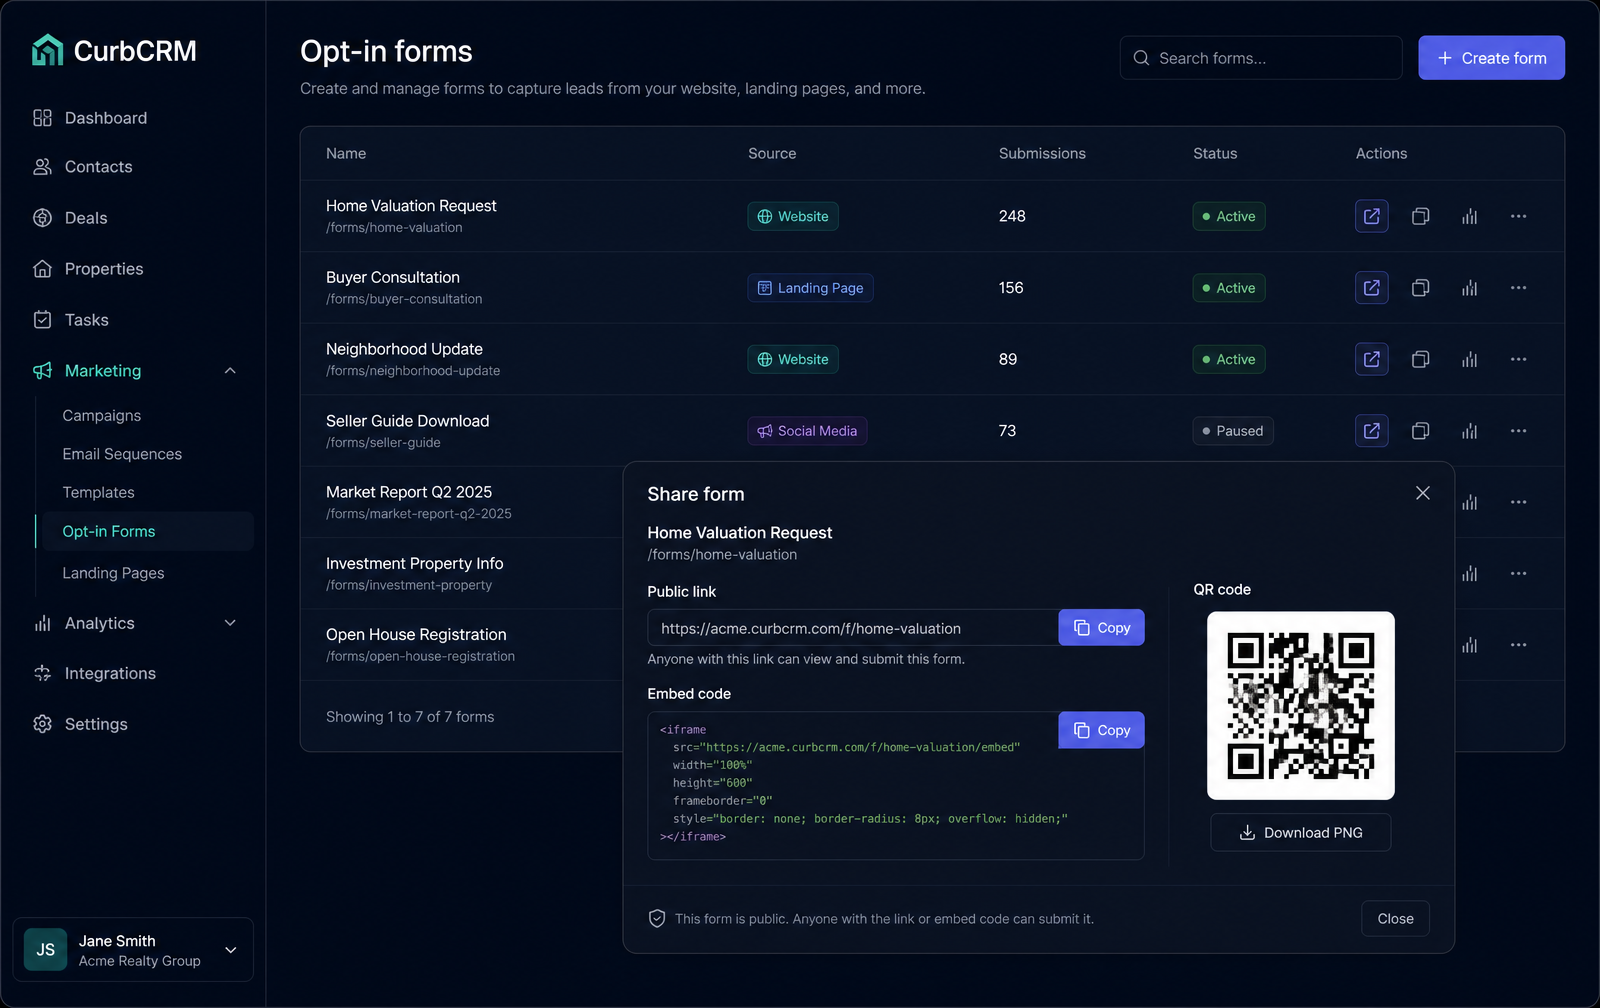Viewport: 1600px width, 1008px height.
Task: View Investment Property Info statistics
Action: 1469,574
